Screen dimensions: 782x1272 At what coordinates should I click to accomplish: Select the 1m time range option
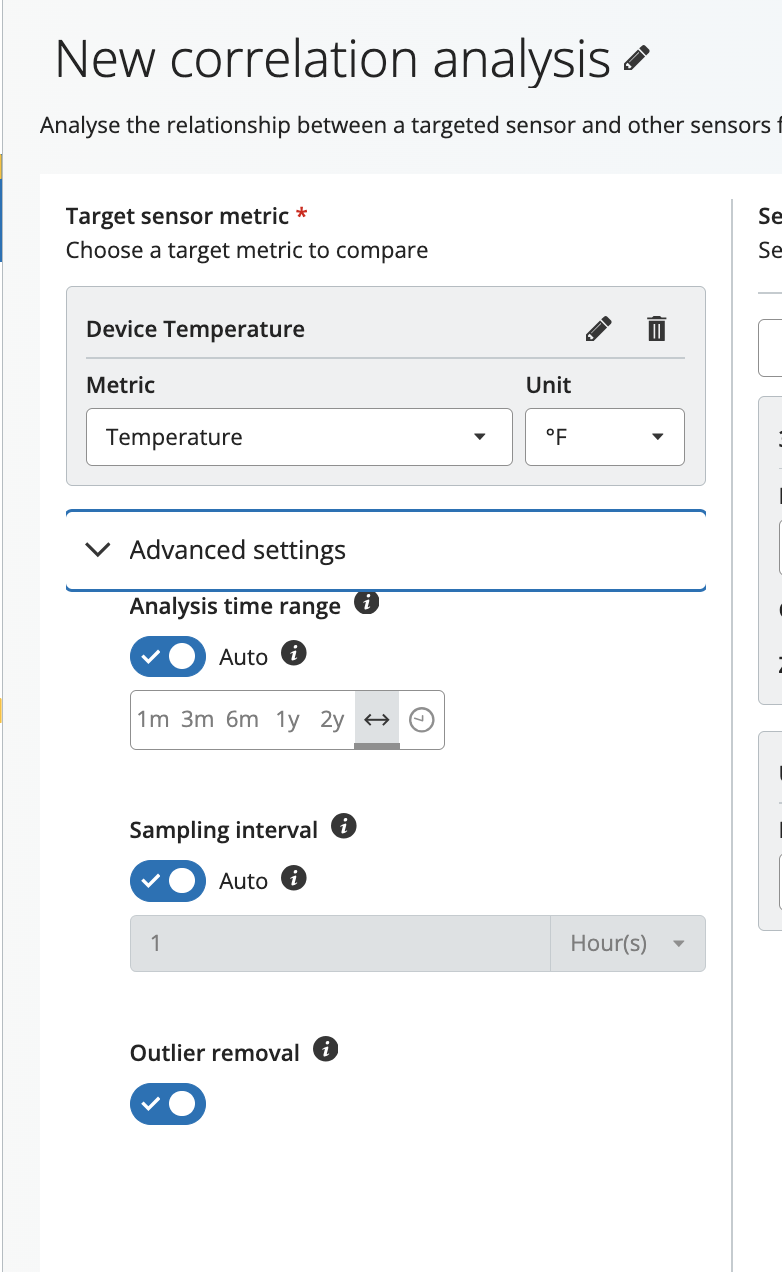pos(153,720)
